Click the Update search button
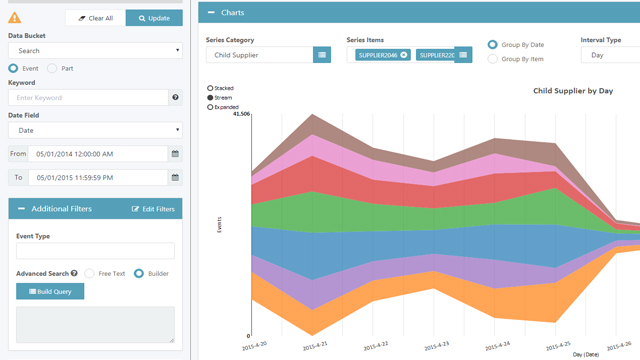640x360 pixels. tap(154, 18)
